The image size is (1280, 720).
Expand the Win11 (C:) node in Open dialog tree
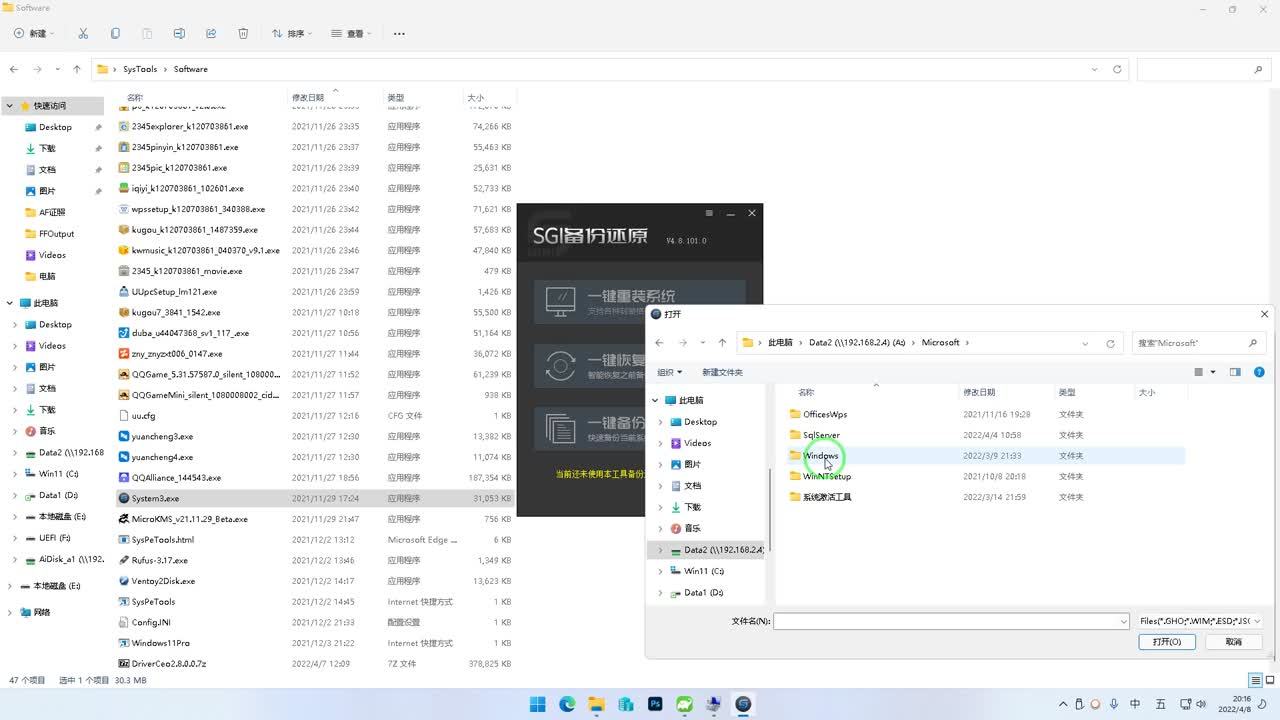[660, 571]
